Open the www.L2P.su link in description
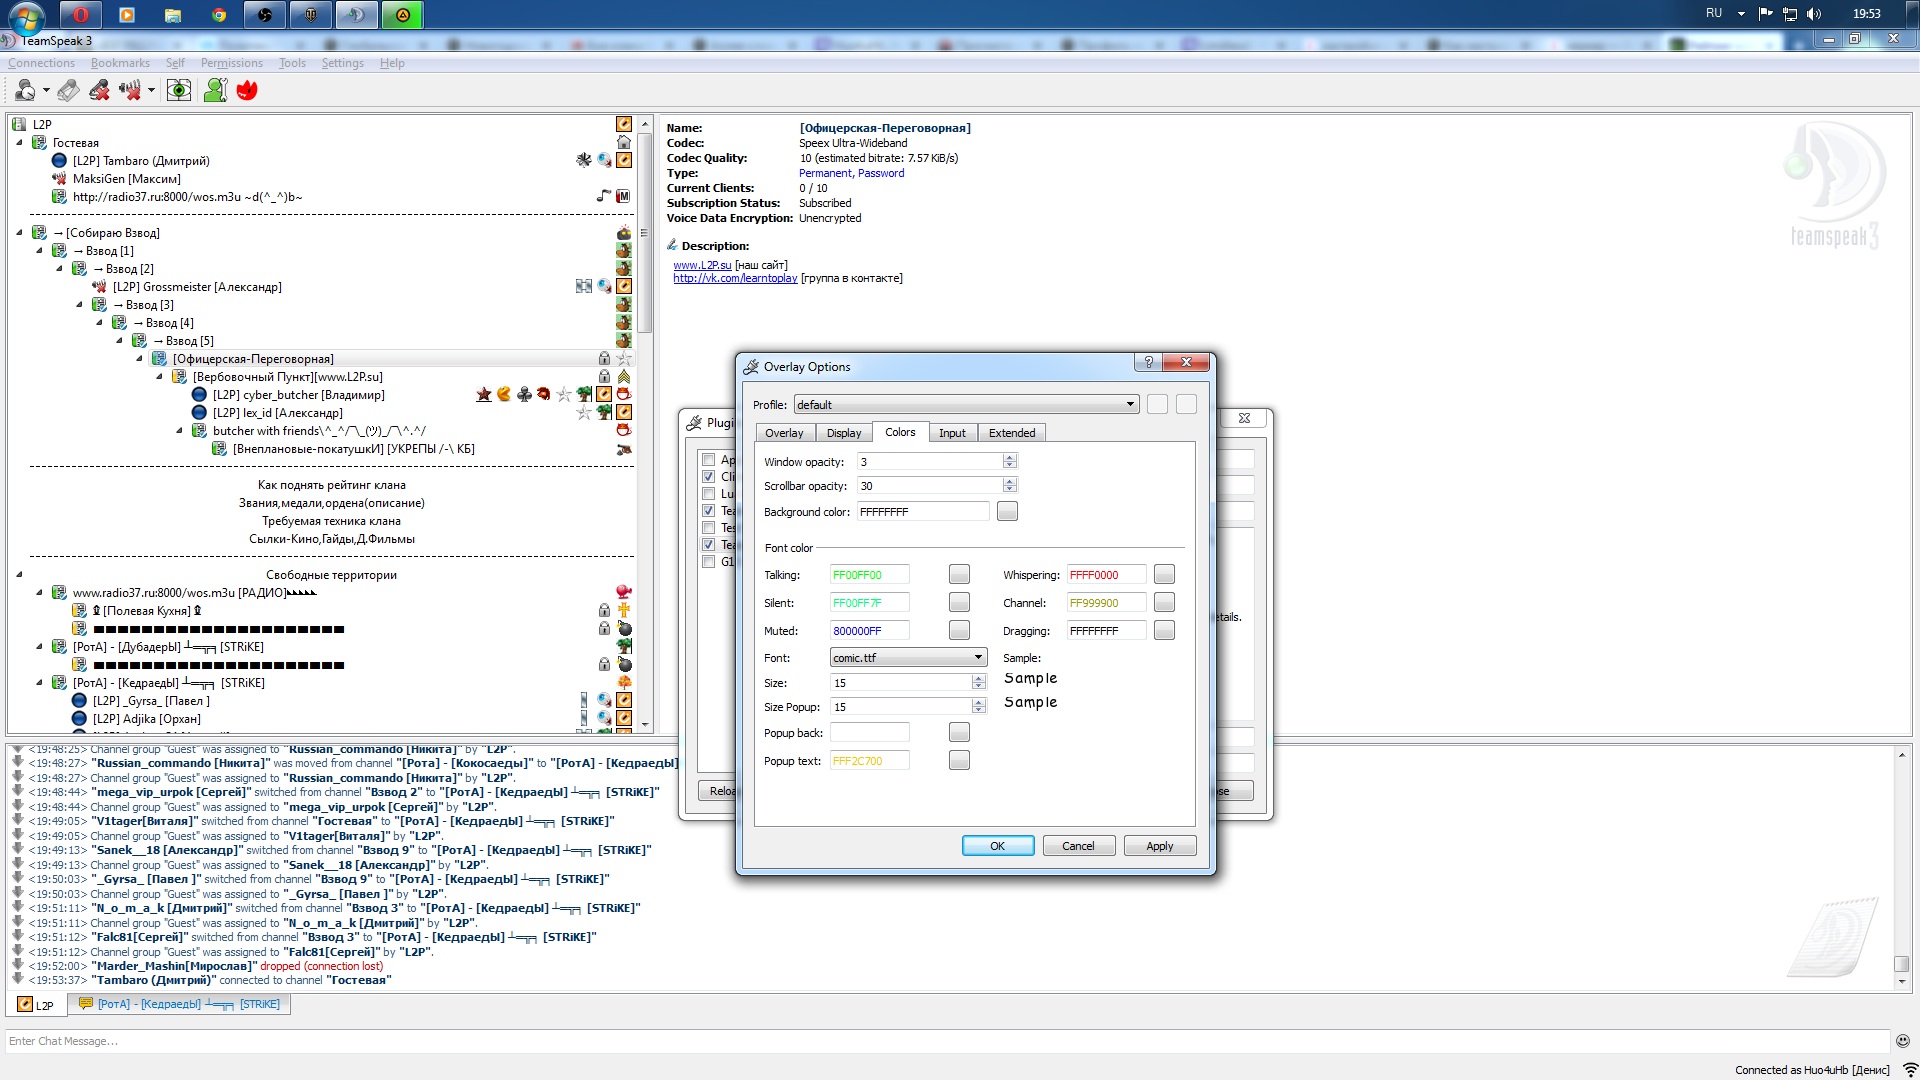 pos(702,265)
